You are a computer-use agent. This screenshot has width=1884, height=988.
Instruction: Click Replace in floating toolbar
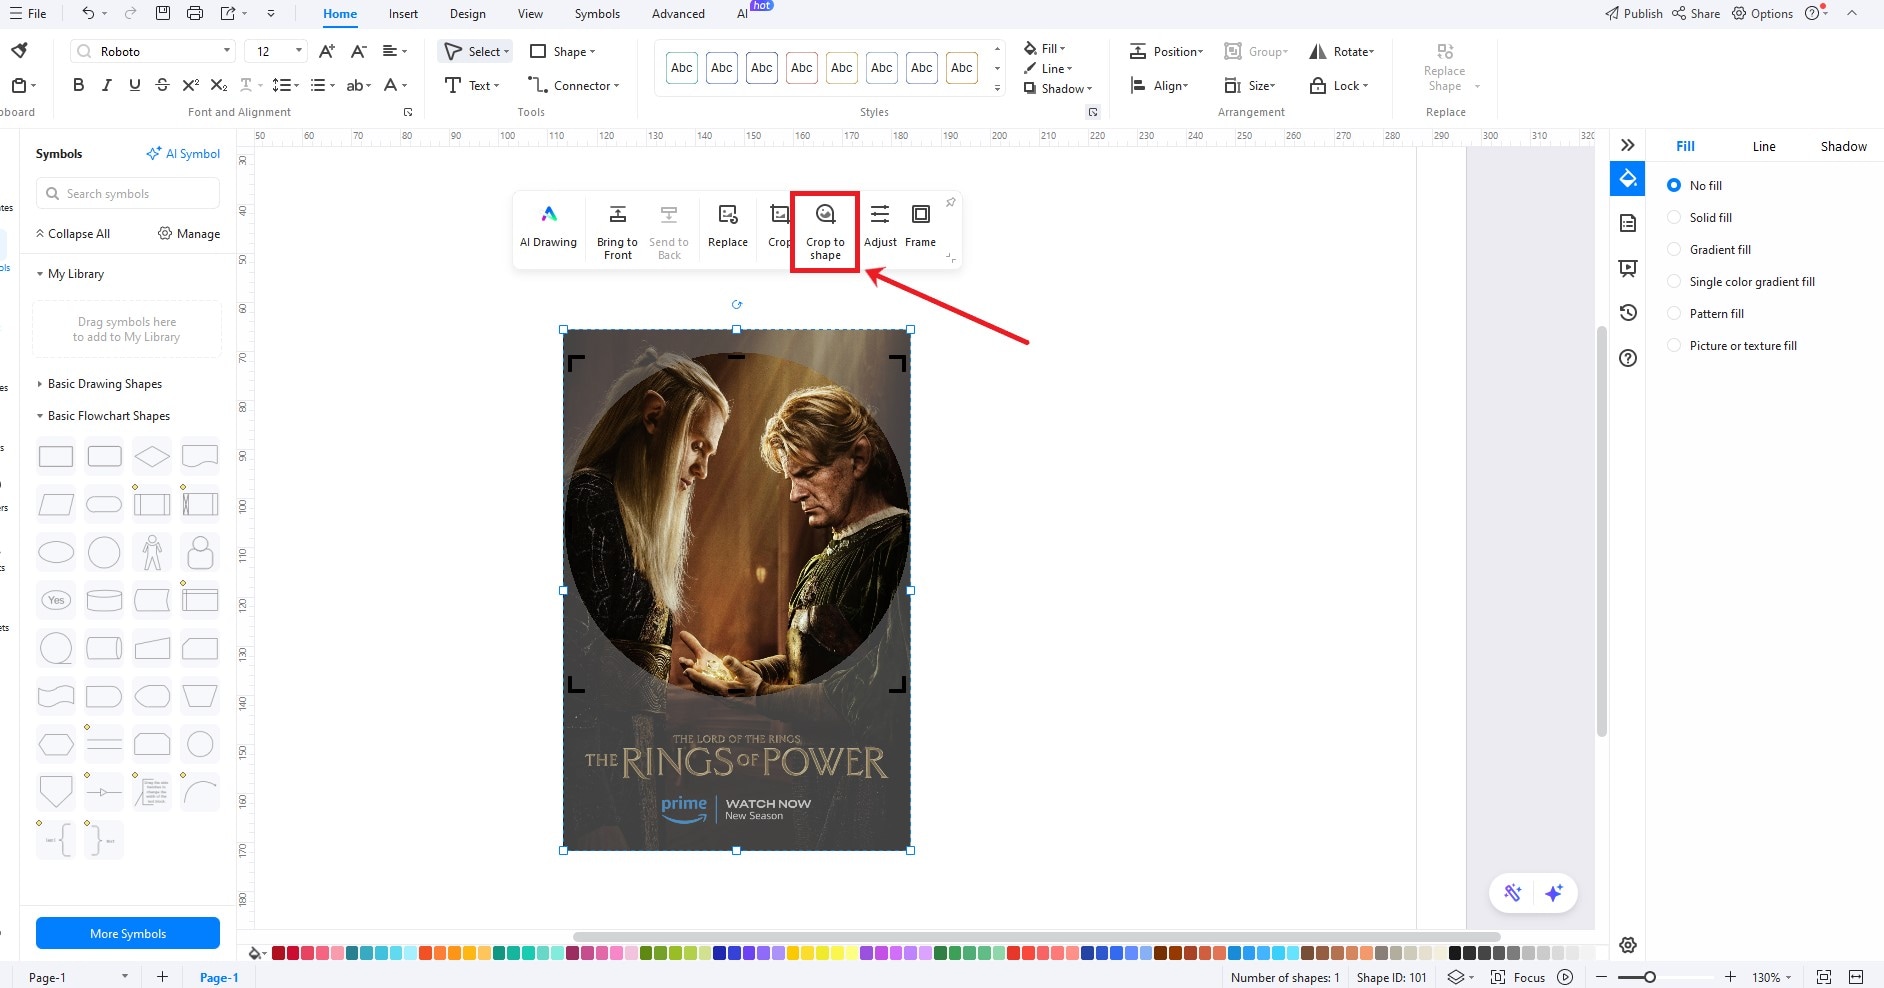[x=728, y=227]
